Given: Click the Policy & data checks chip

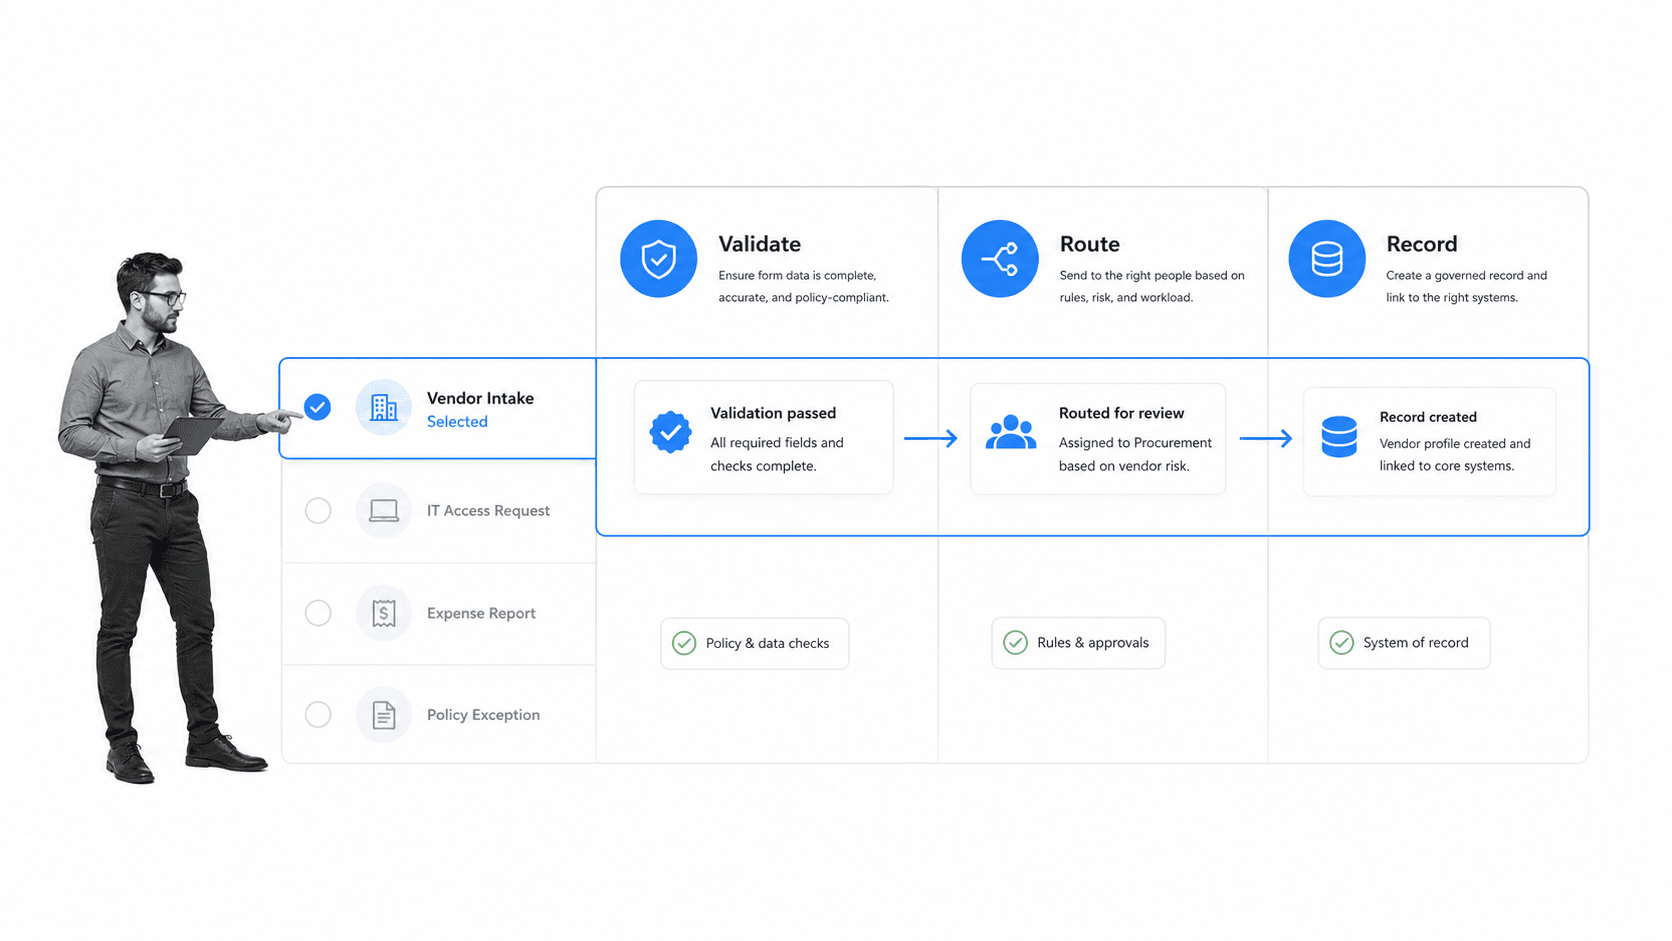Looking at the screenshot, I should (x=755, y=643).
